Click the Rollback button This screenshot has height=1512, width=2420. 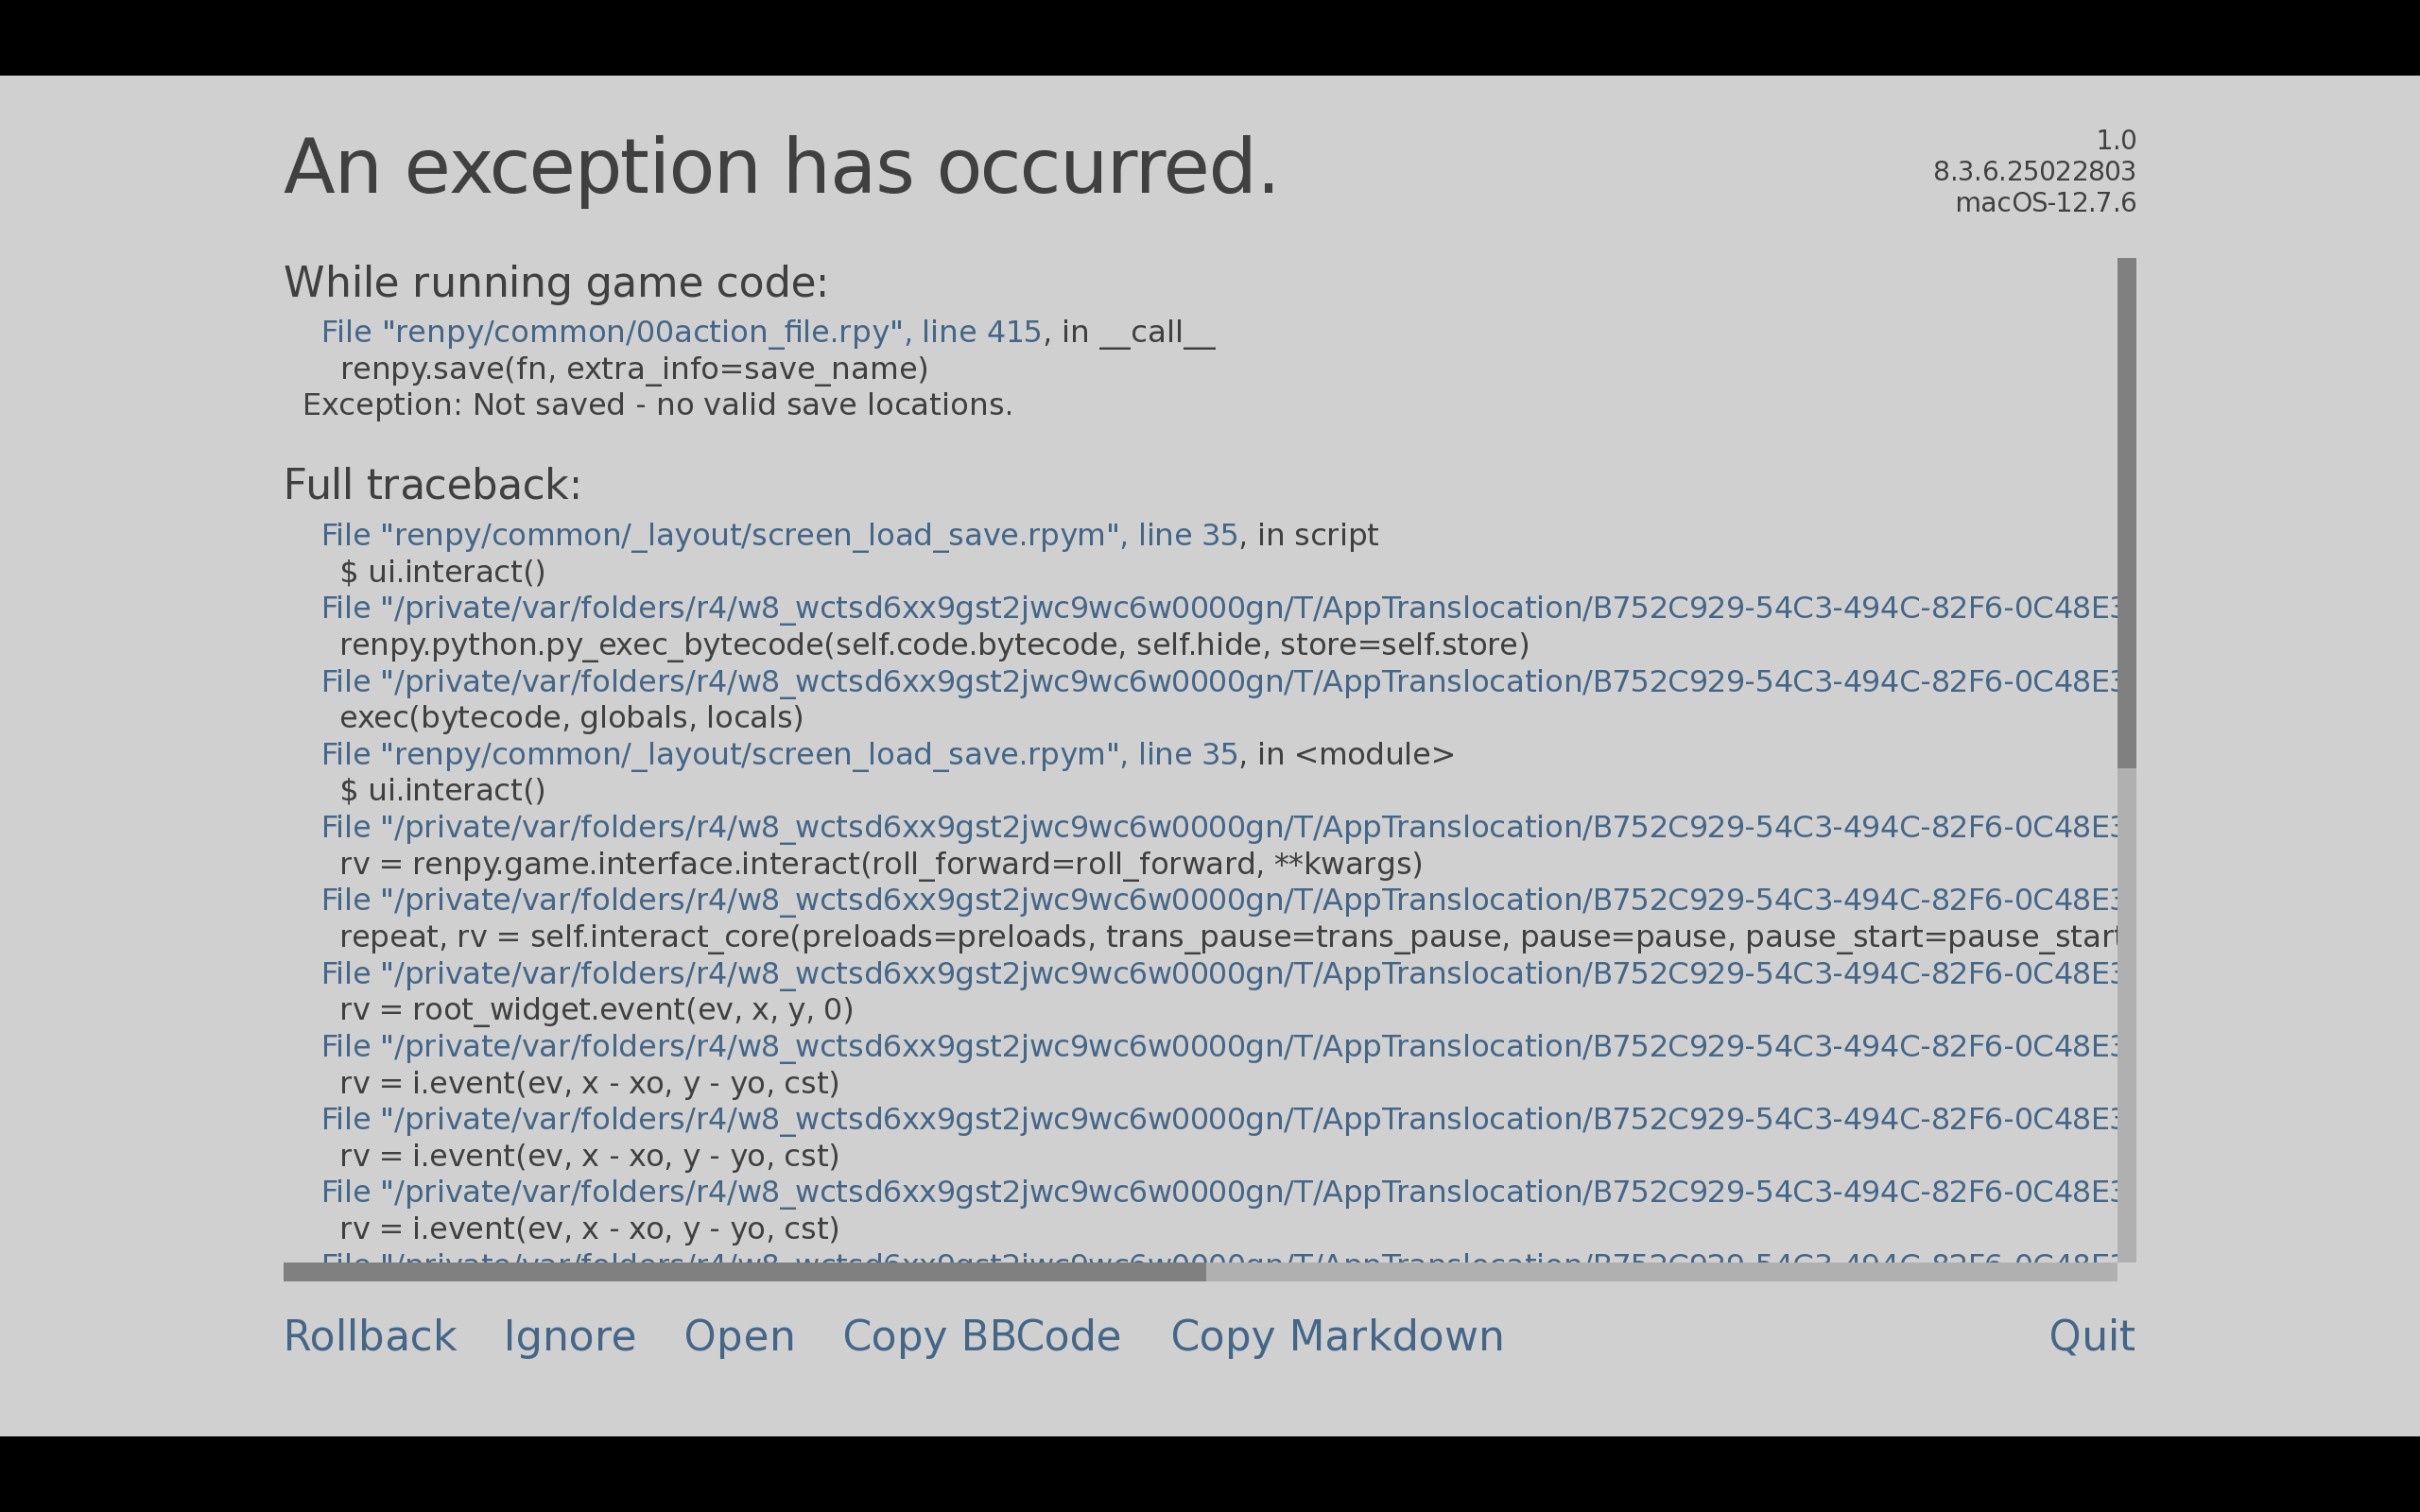pyautogui.click(x=370, y=1336)
